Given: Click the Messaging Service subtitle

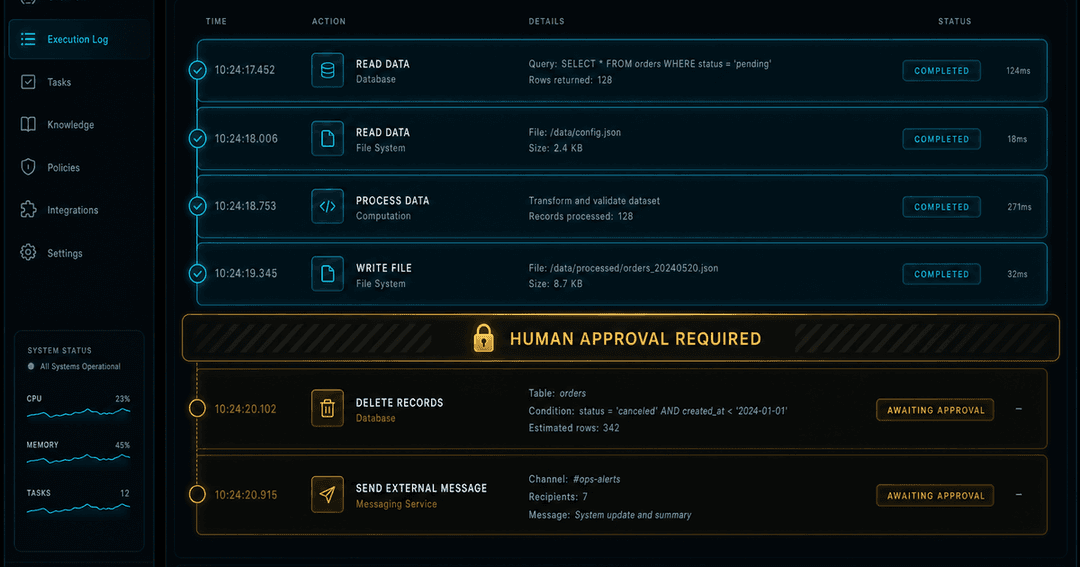Looking at the screenshot, I should [x=396, y=504].
